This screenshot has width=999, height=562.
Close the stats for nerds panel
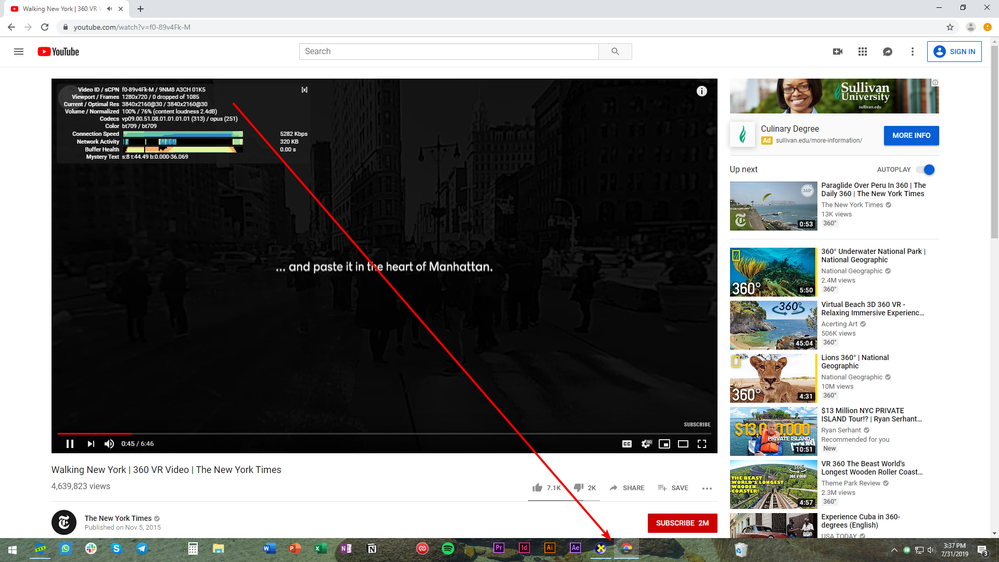tap(305, 90)
